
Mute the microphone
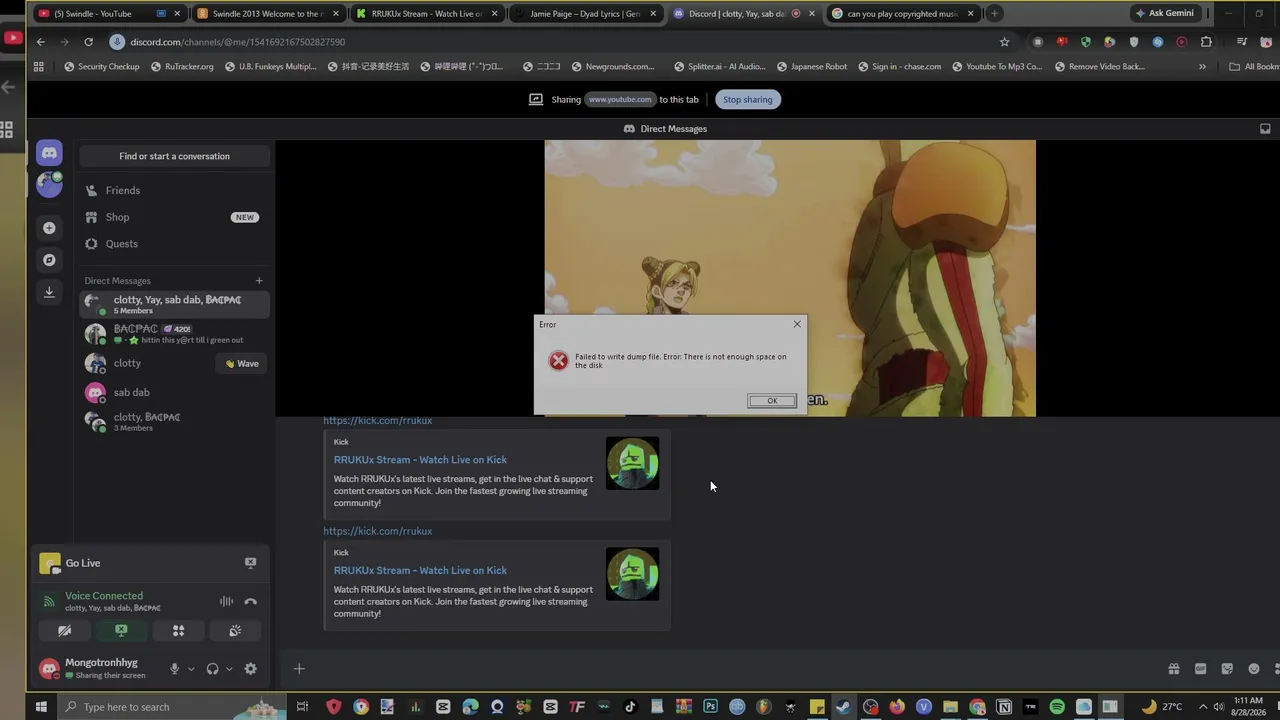click(x=174, y=669)
